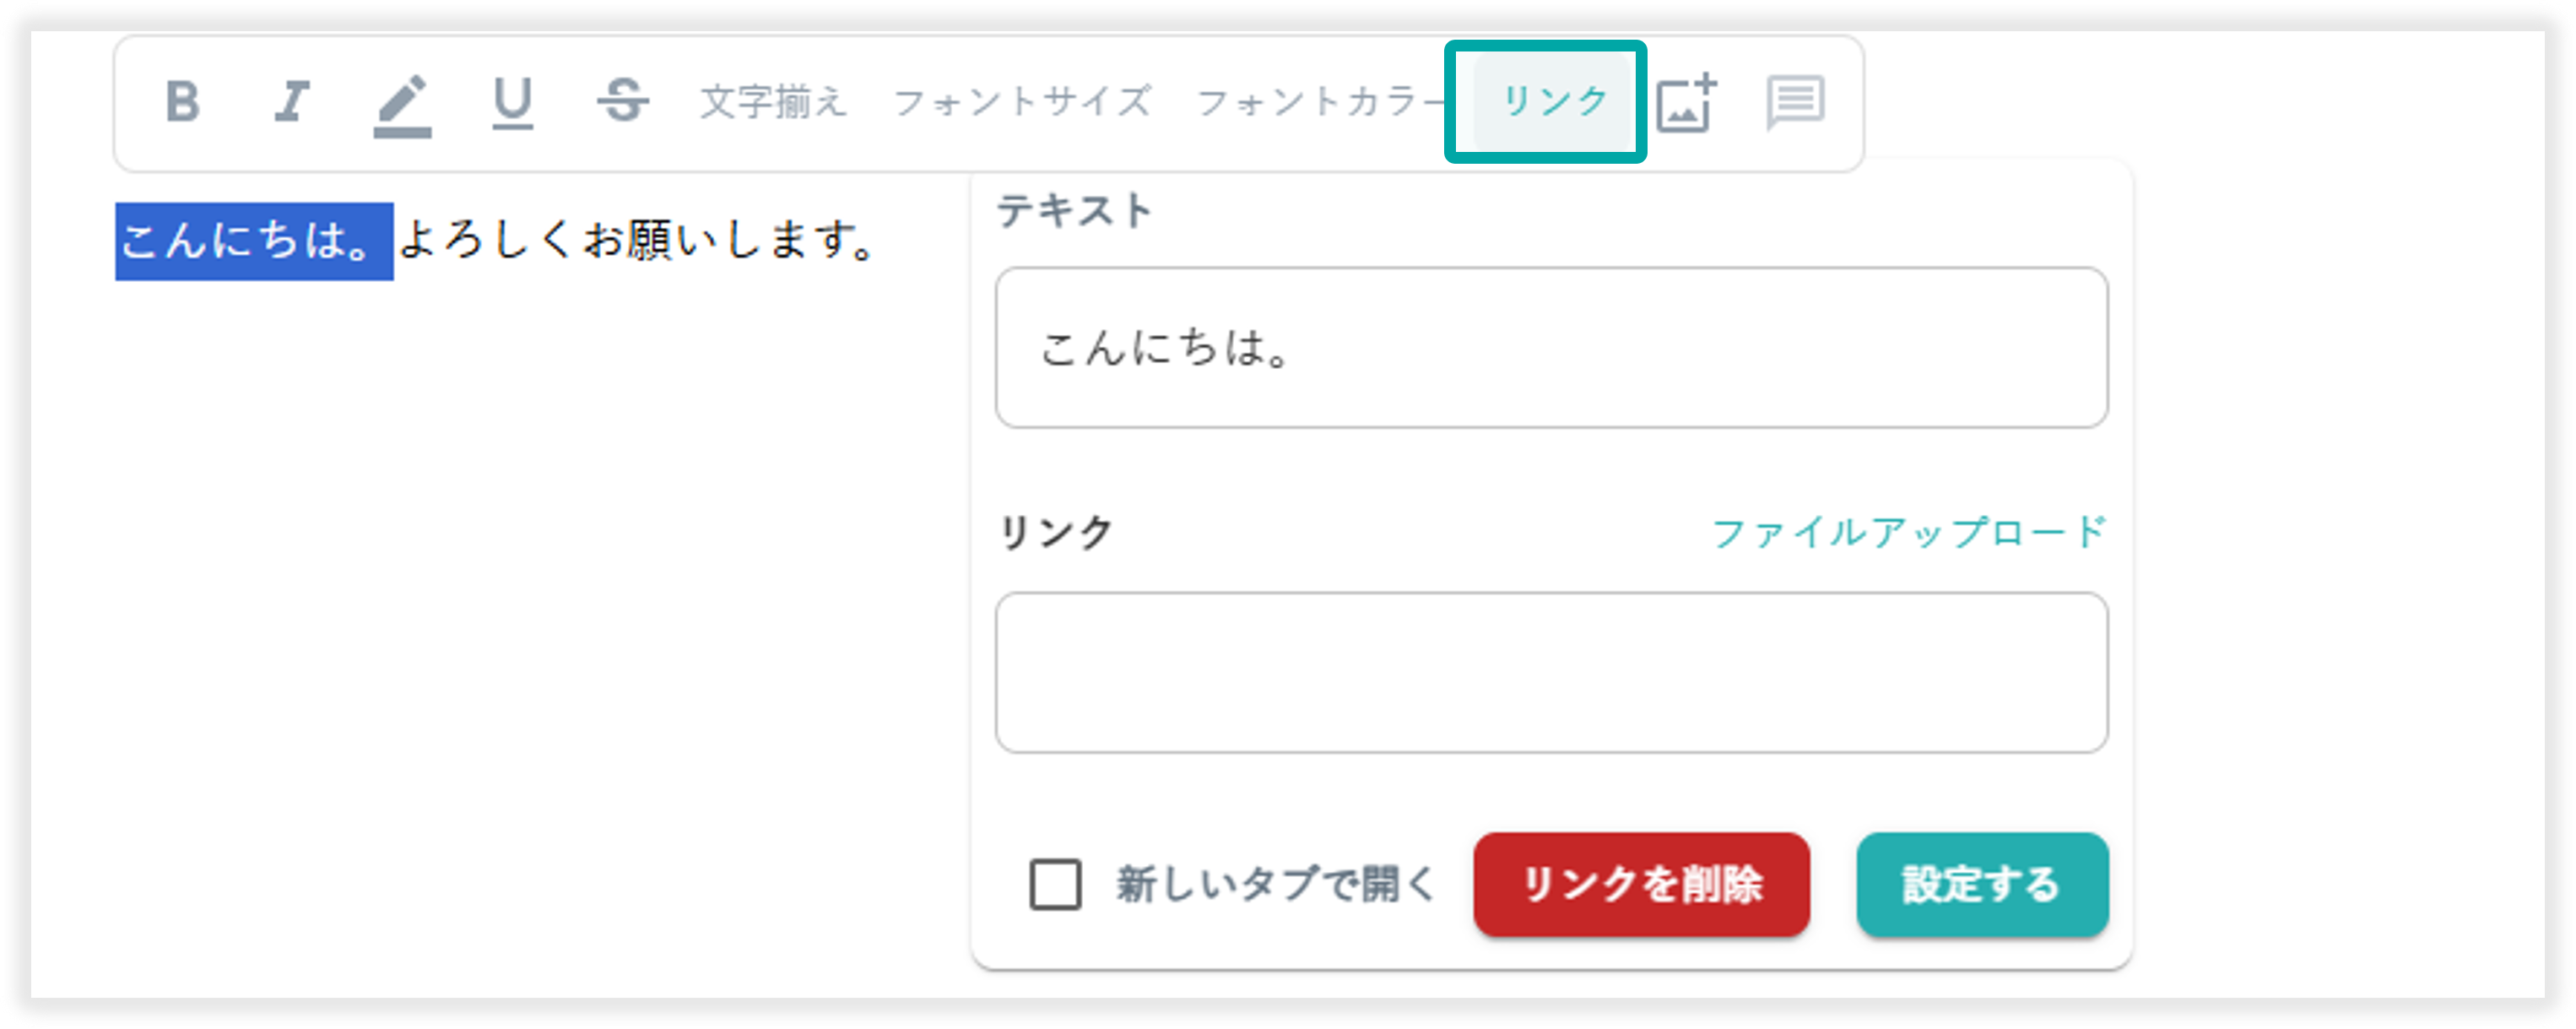Click the 新しいタブで開く label text
The image size is (2576, 1029).
(x=1276, y=885)
